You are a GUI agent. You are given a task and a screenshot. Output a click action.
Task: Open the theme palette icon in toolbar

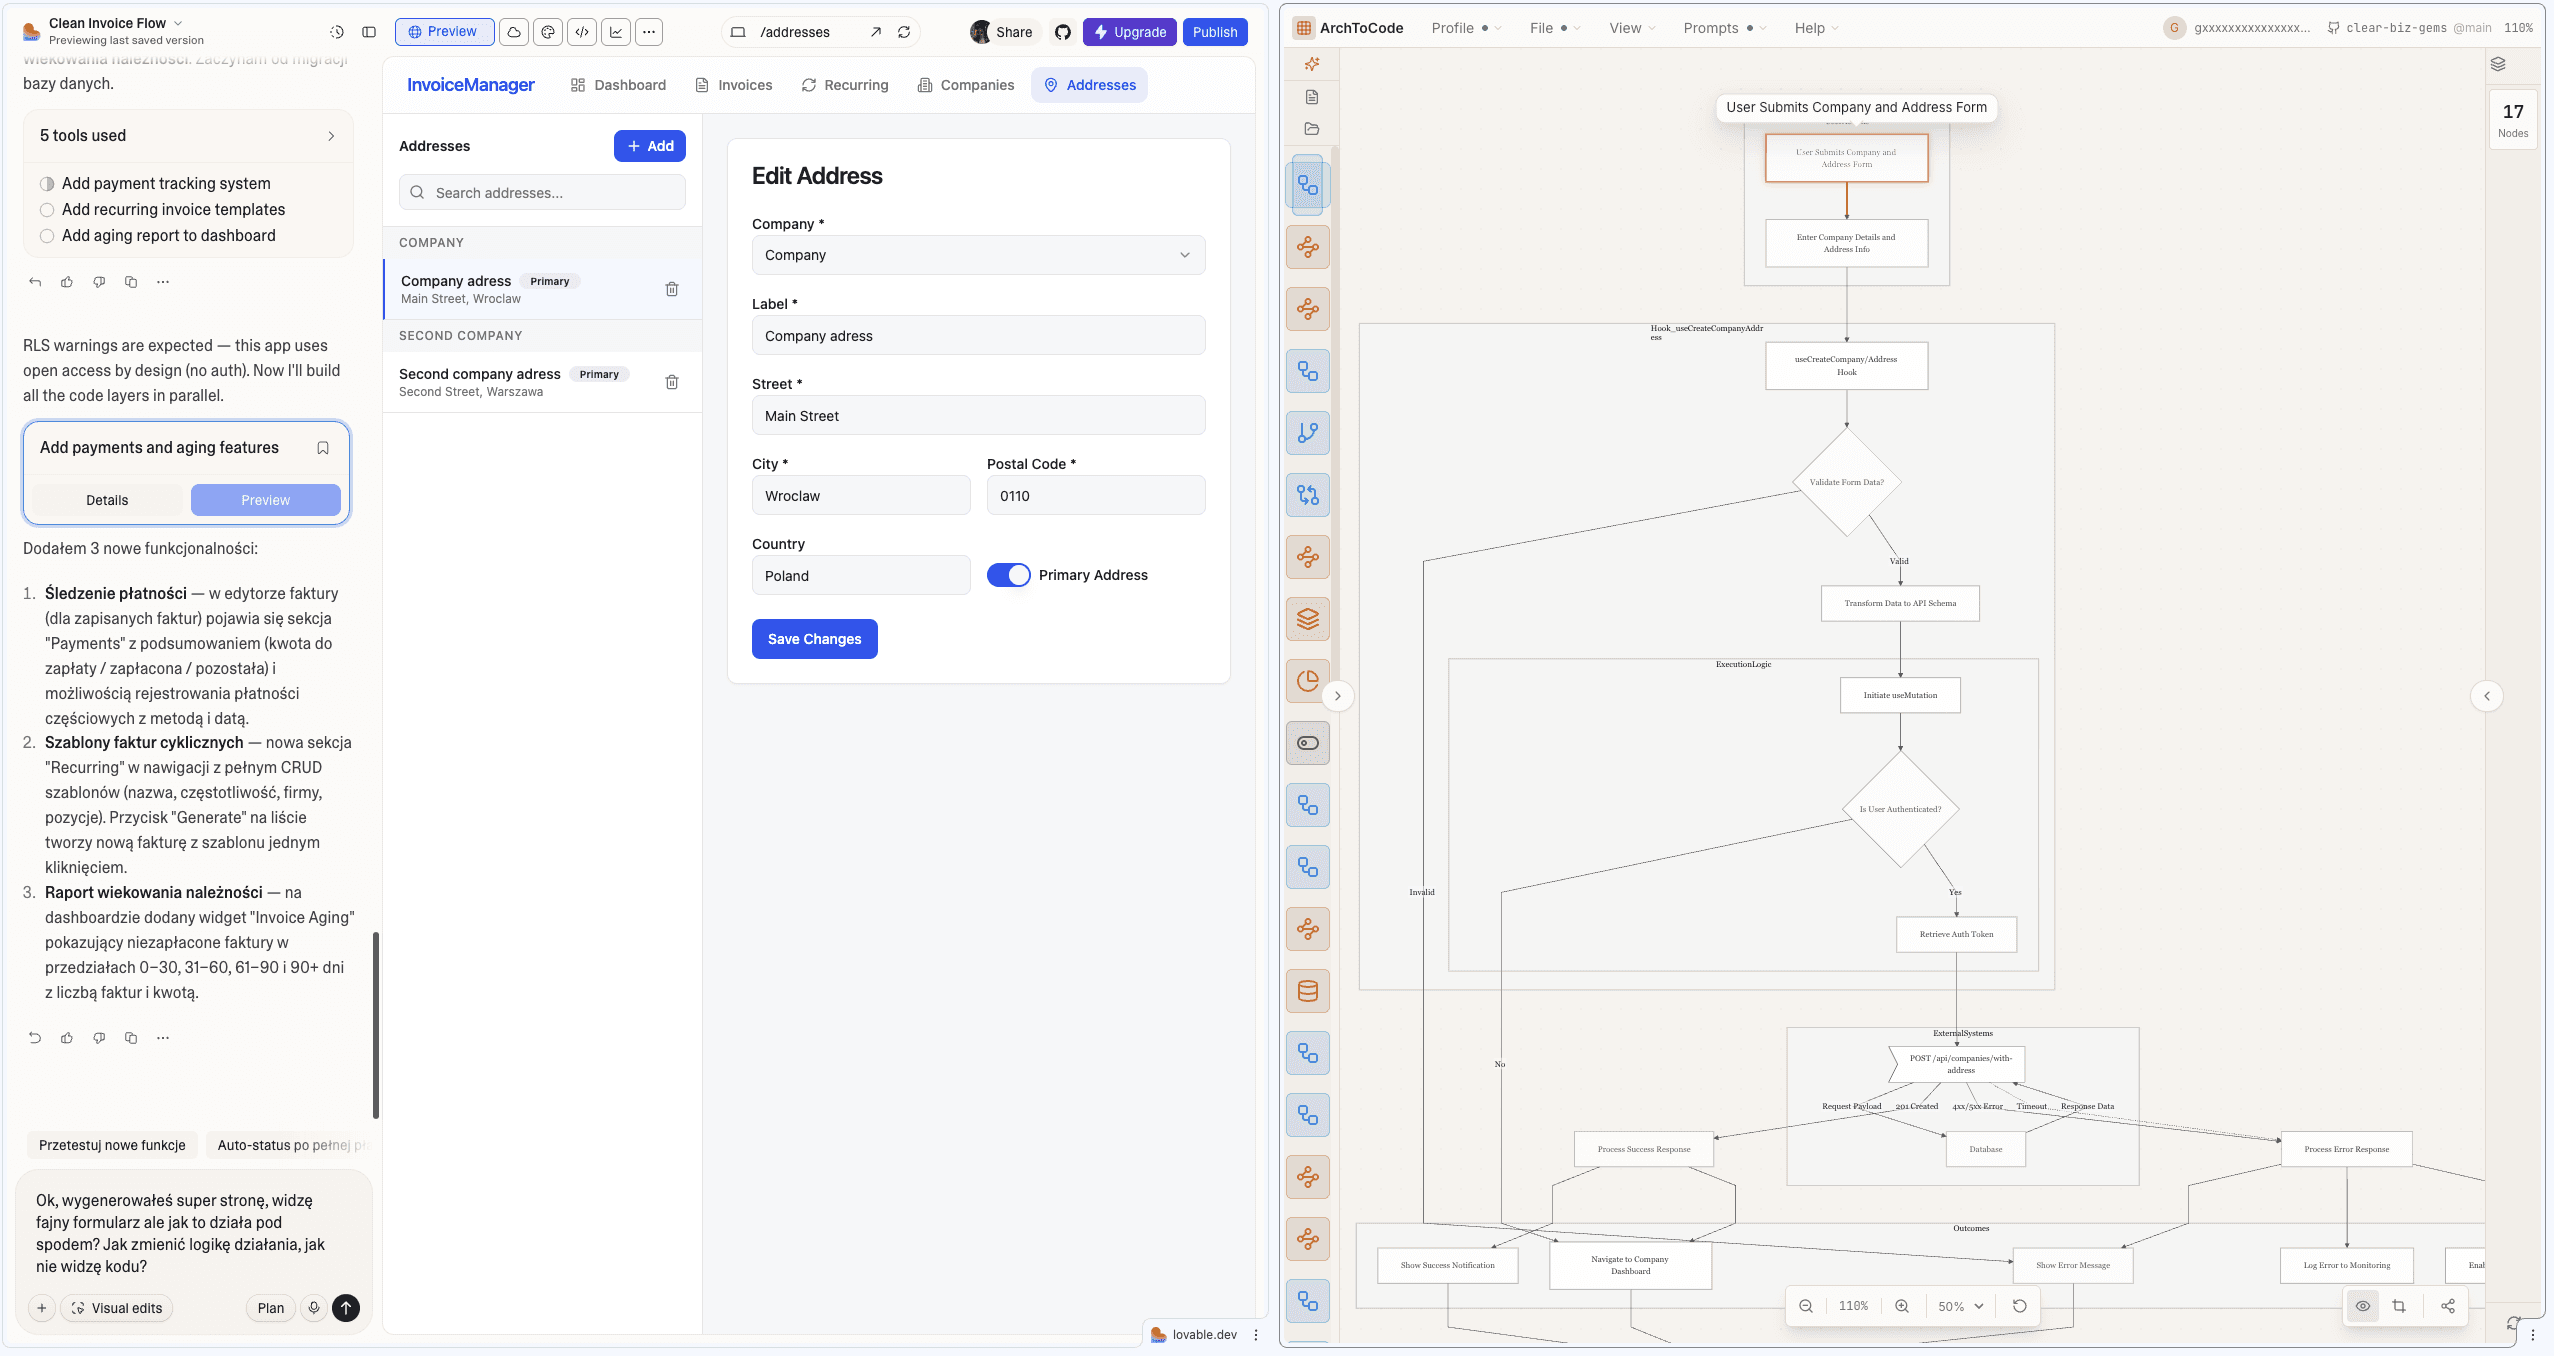(x=547, y=31)
